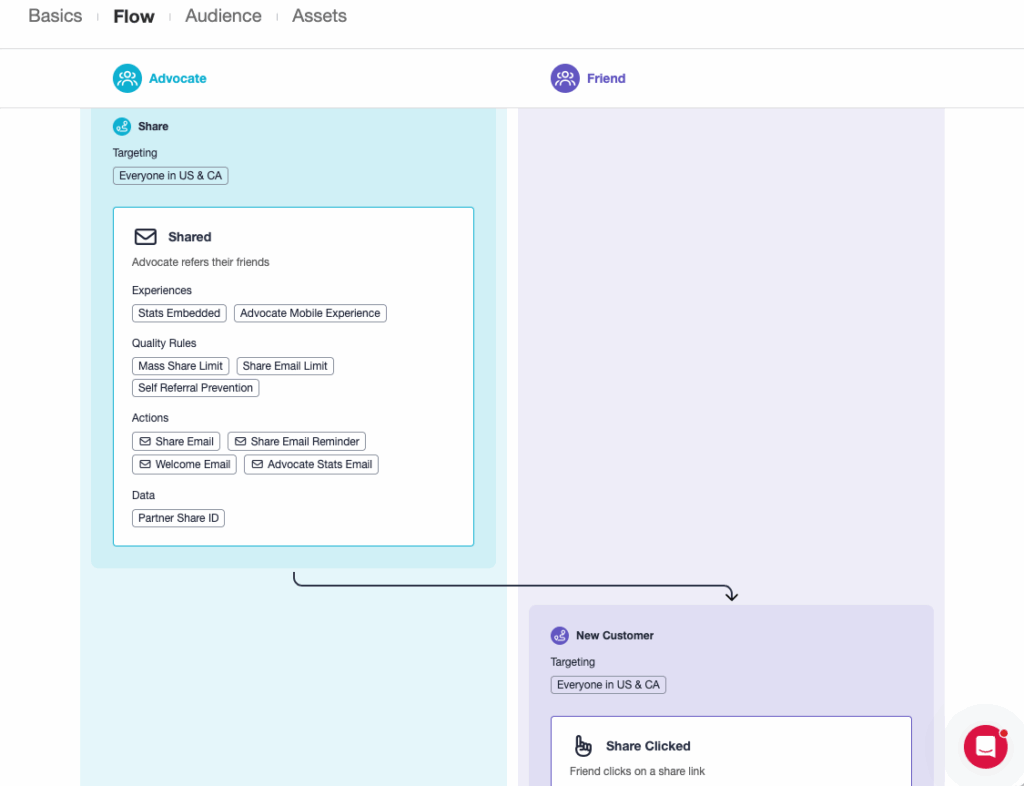Click the Partner Share ID data tag
1024x786 pixels.
(x=178, y=518)
